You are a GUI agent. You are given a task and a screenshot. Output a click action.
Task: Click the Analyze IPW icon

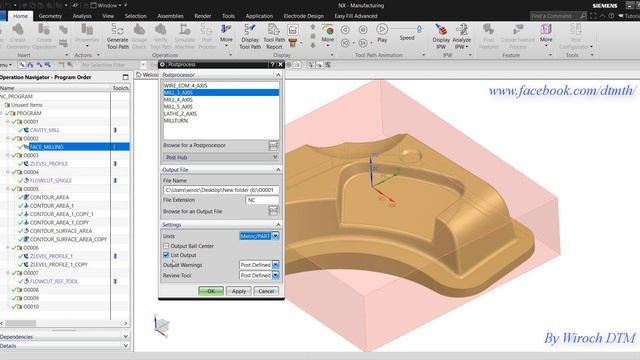coord(462,36)
